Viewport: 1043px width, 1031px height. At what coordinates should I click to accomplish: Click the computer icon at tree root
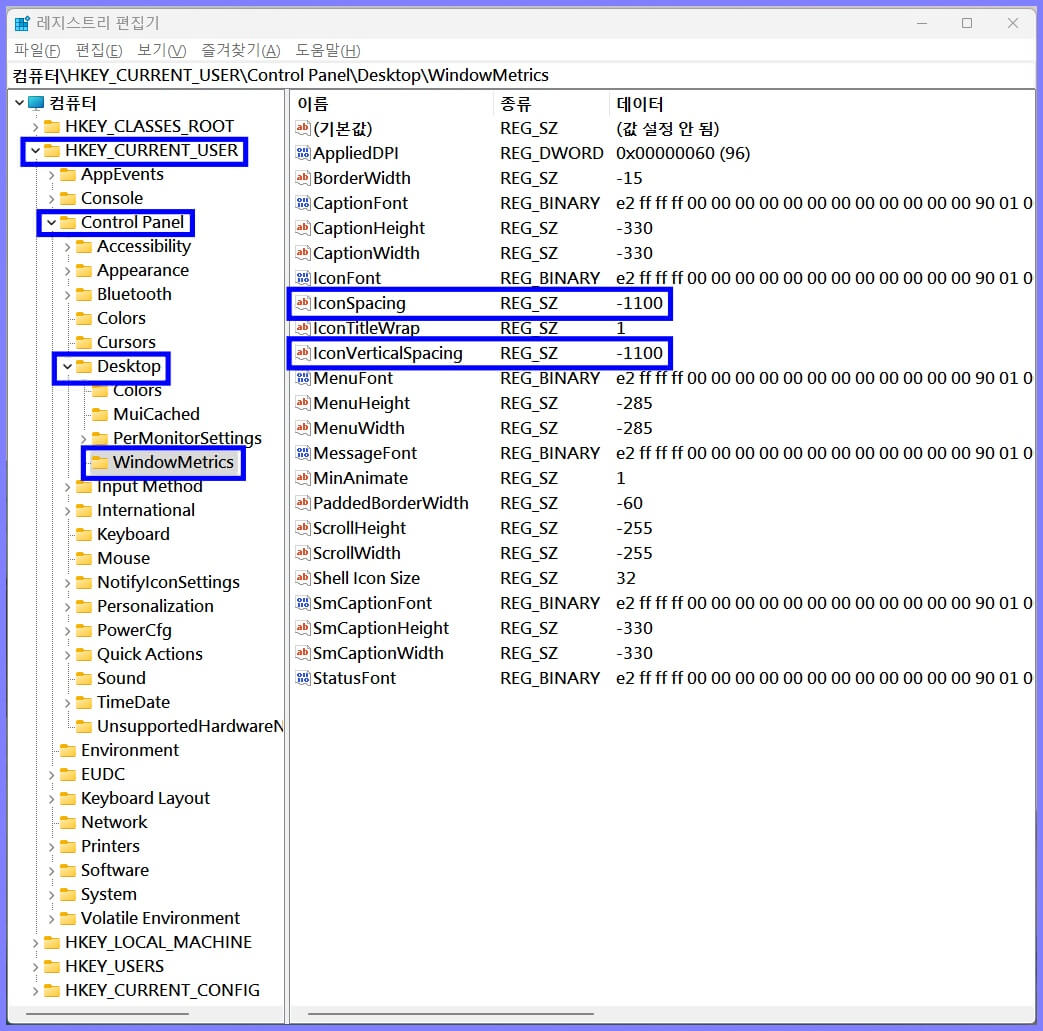point(36,103)
